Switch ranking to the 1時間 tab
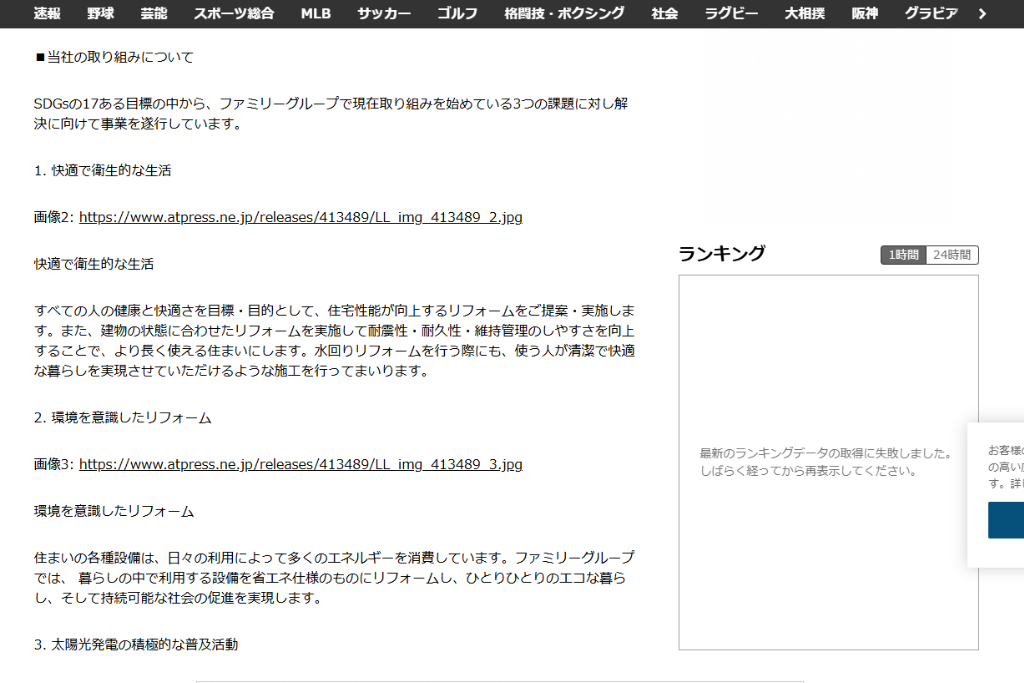Image resolution: width=1024 pixels, height=683 pixels. [x=903, y=255]
